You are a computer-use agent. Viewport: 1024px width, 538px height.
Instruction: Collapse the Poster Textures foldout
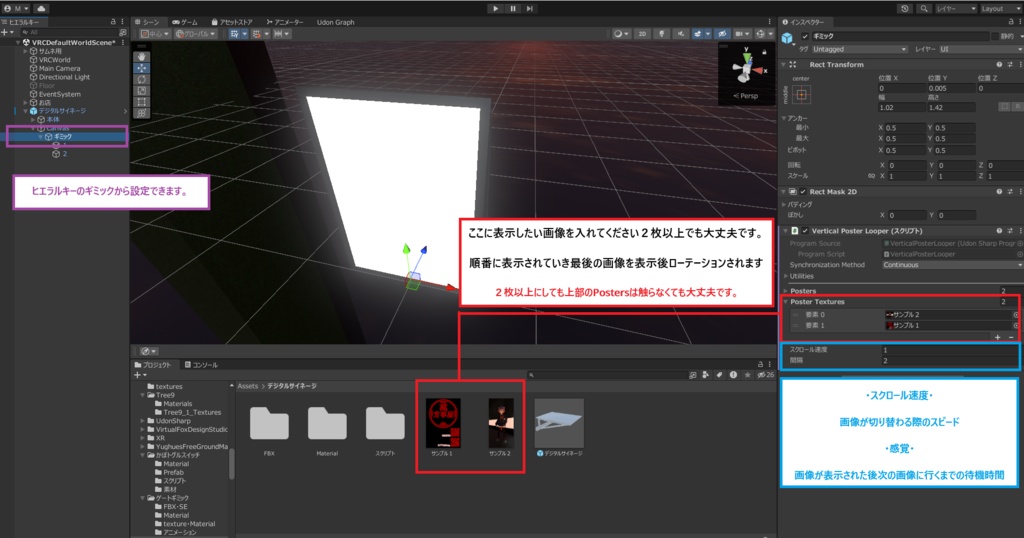click(786, 302)
